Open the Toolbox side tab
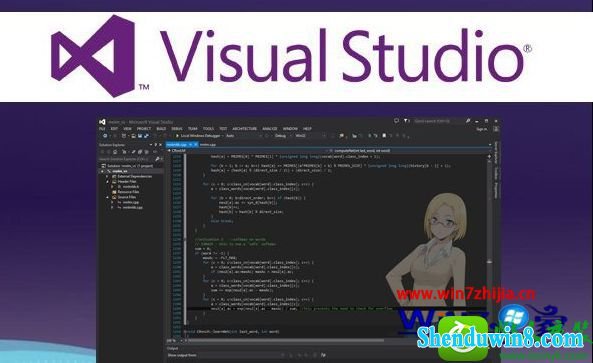The height and width of the screenshot is (363, 593). tap(496, 174)
